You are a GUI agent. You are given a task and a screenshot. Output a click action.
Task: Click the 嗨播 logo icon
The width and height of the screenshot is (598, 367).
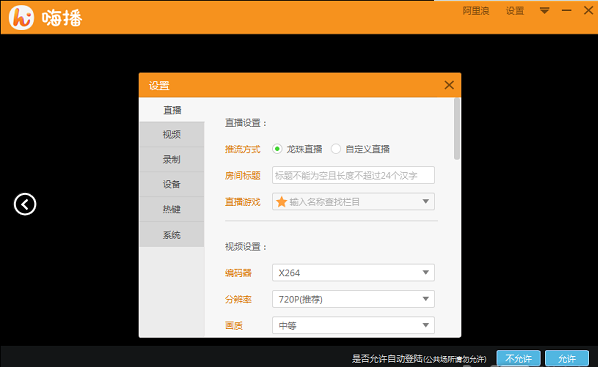point(21,18)
